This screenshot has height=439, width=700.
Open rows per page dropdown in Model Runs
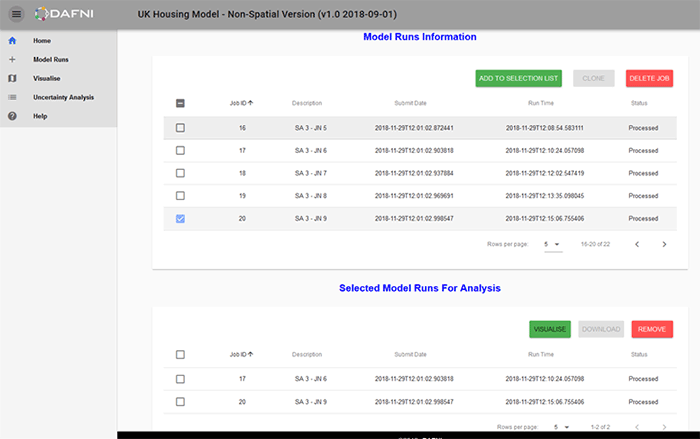tap(552, 244)
